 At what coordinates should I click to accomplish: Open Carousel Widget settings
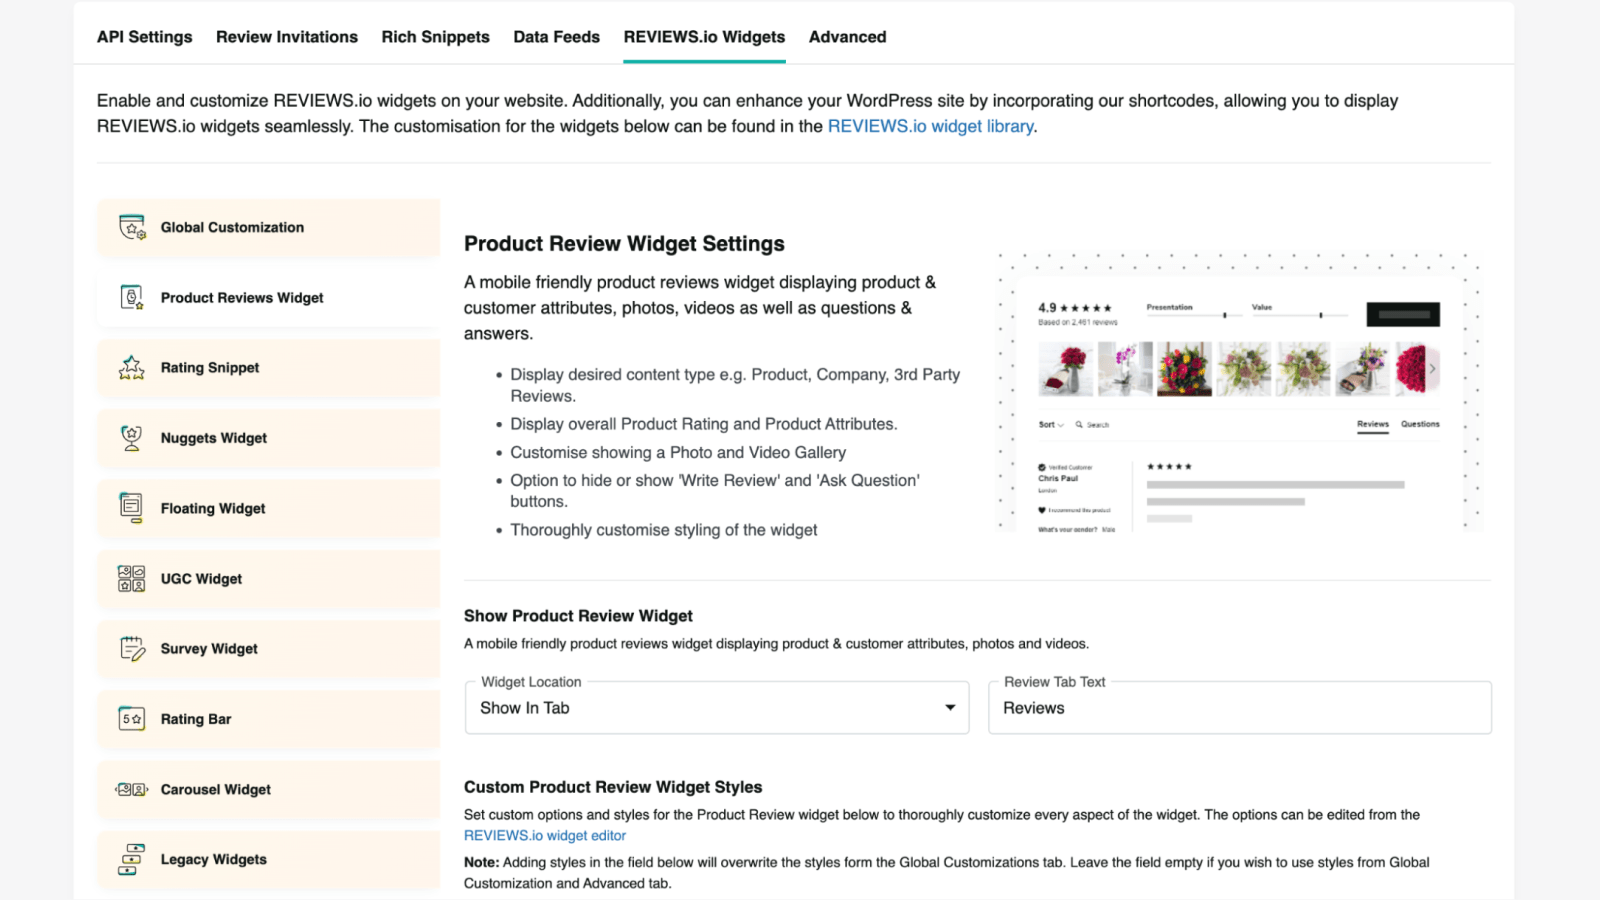click(269, 789)
